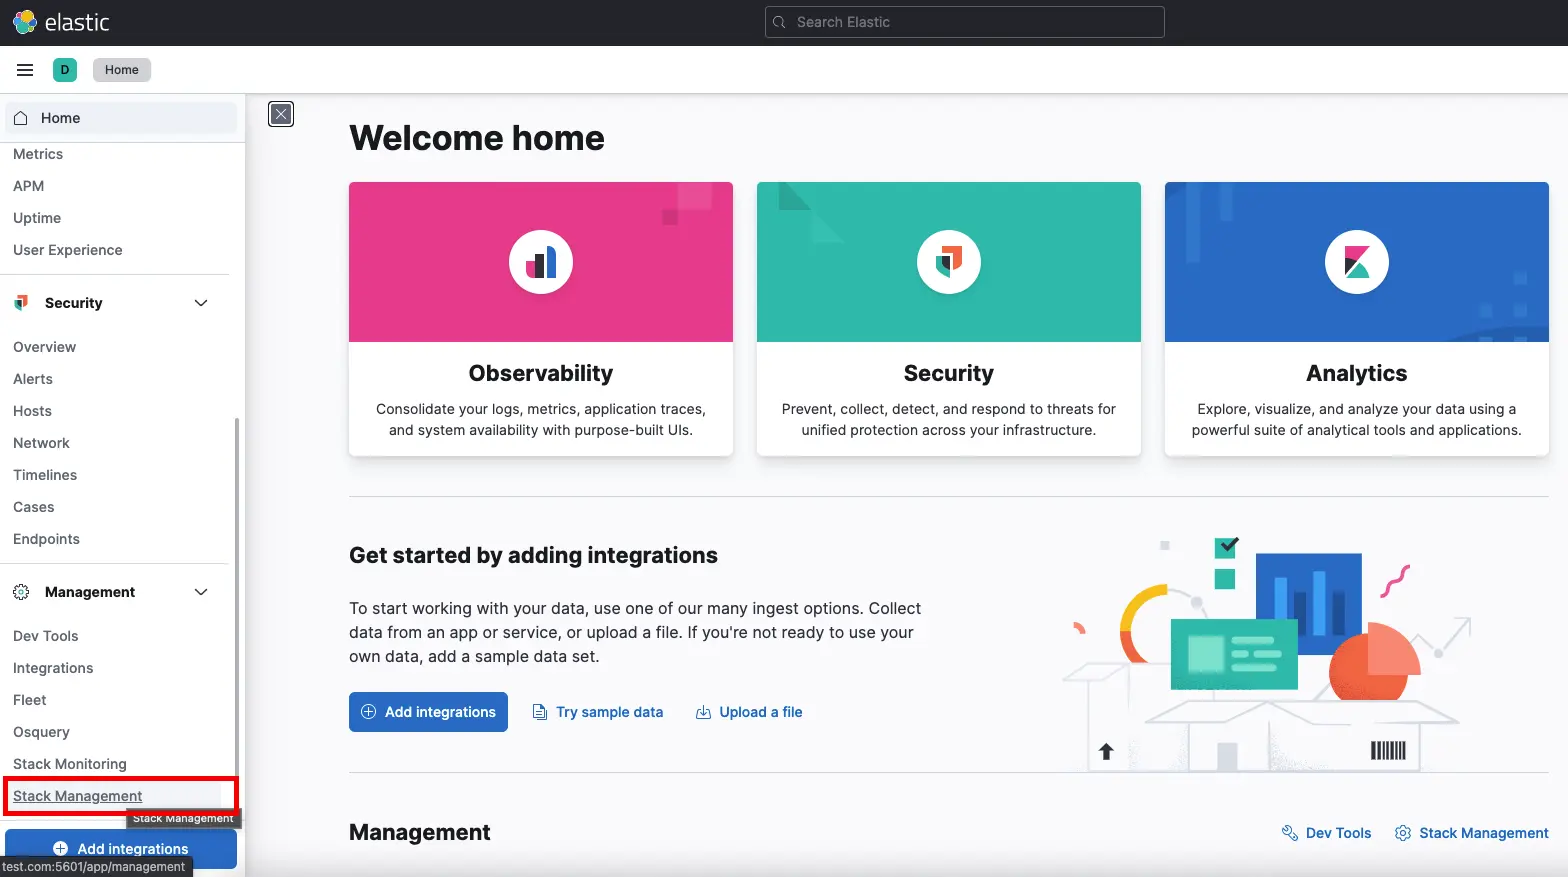Select Home in the side navigation
Image resolution: width=1568 pixels, height=877 pixels.
[x=60, y=118]
